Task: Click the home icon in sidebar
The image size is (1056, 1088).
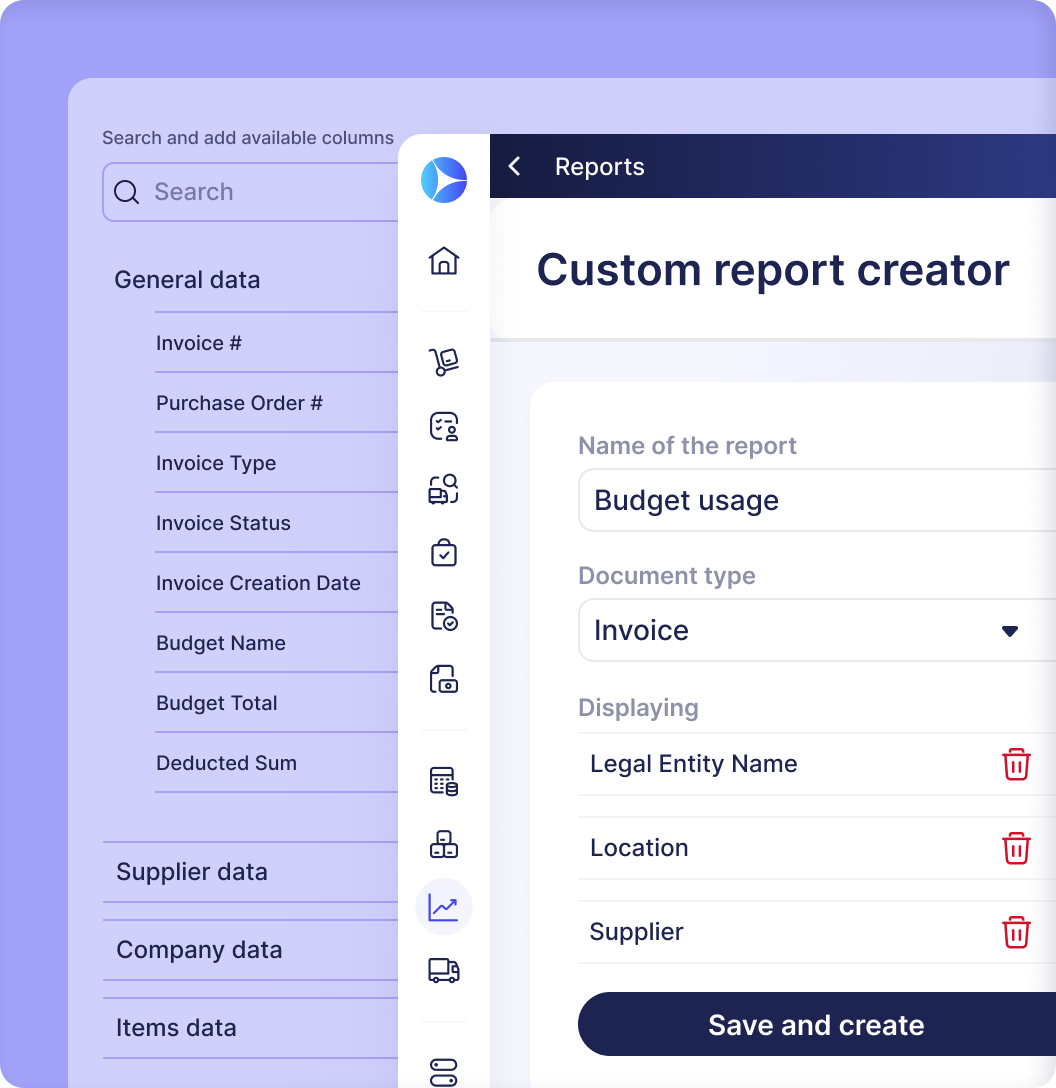Action: click(x=444, y=261)
